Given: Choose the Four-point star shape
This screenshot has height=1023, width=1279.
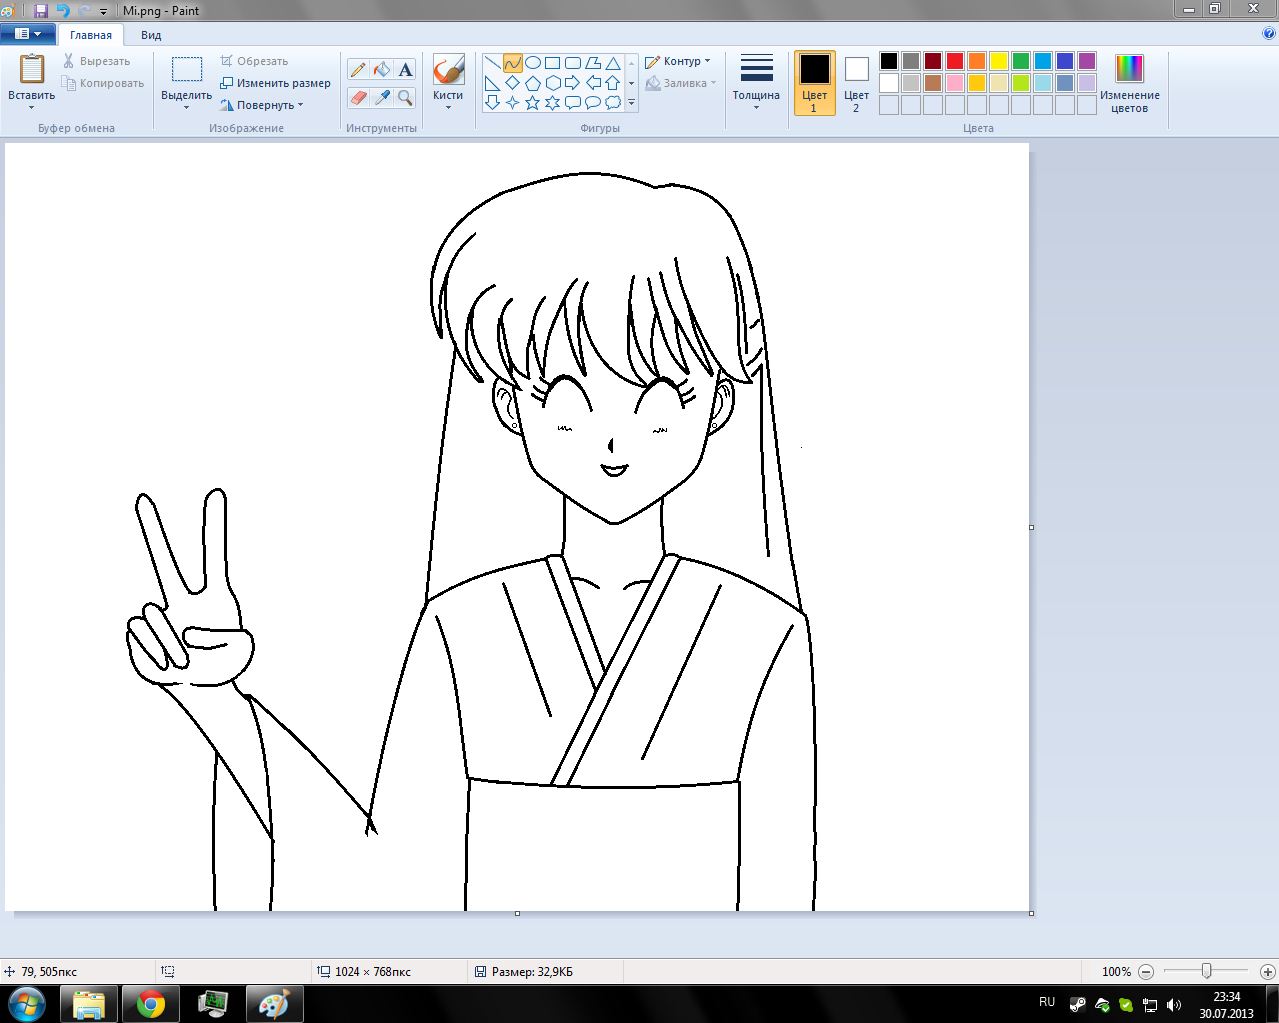Looking at the screenshot, I should (x=512, y=102).
